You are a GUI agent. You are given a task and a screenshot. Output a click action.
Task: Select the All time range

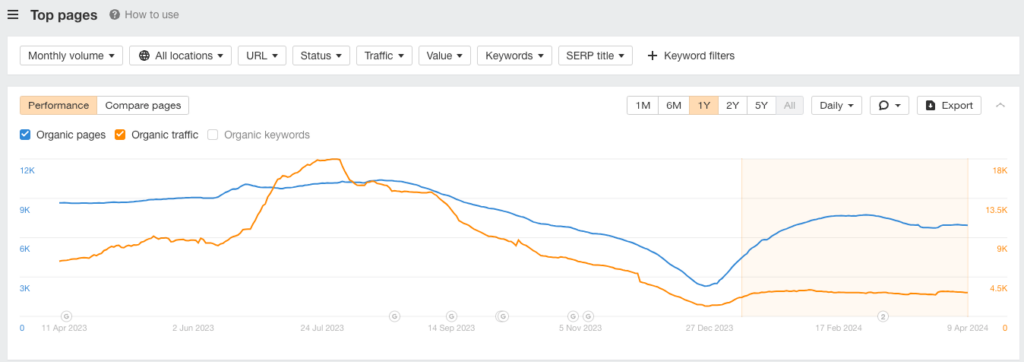point(790,105)
